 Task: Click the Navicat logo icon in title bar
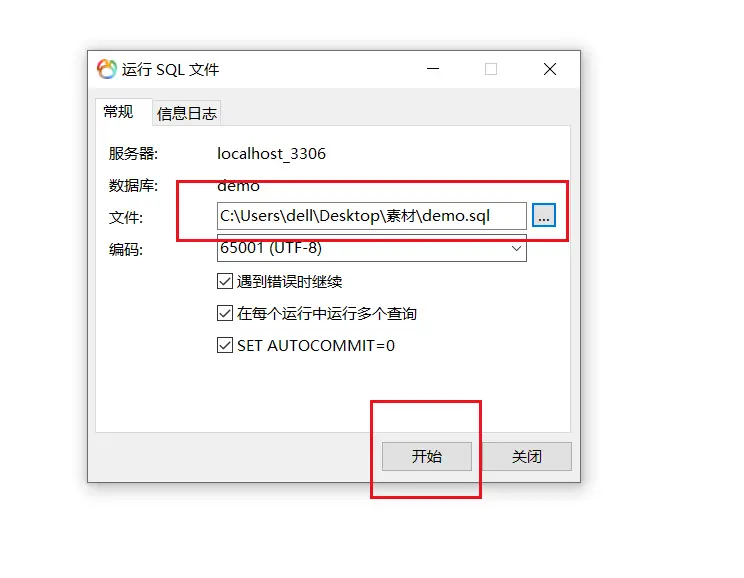click(107, 69)
